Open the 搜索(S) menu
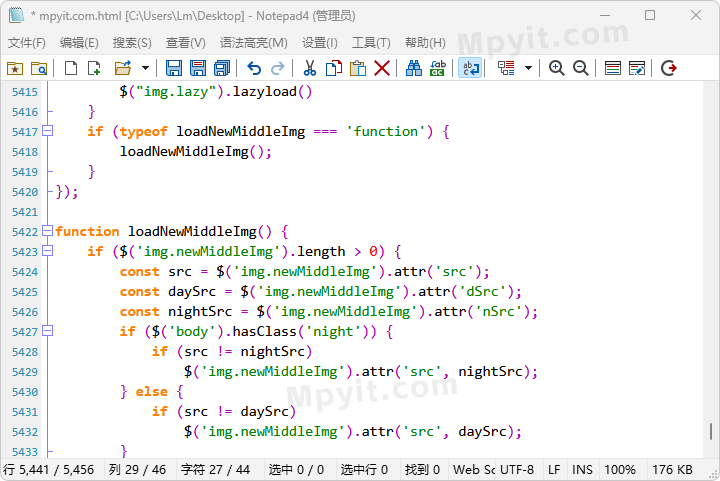Viewport: 720px width, 481px height. pyautogui.click(x=132, y=43)
